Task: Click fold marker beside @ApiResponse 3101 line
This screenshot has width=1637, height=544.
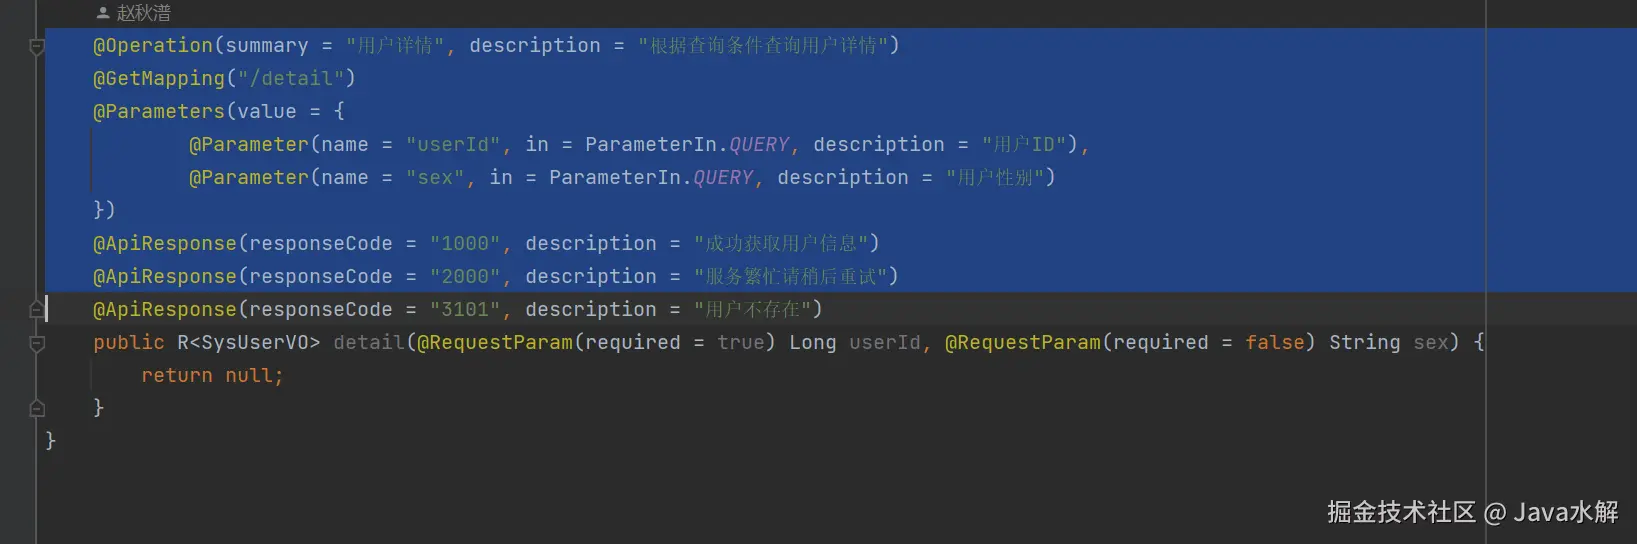Action: click(x=37, y=310)
